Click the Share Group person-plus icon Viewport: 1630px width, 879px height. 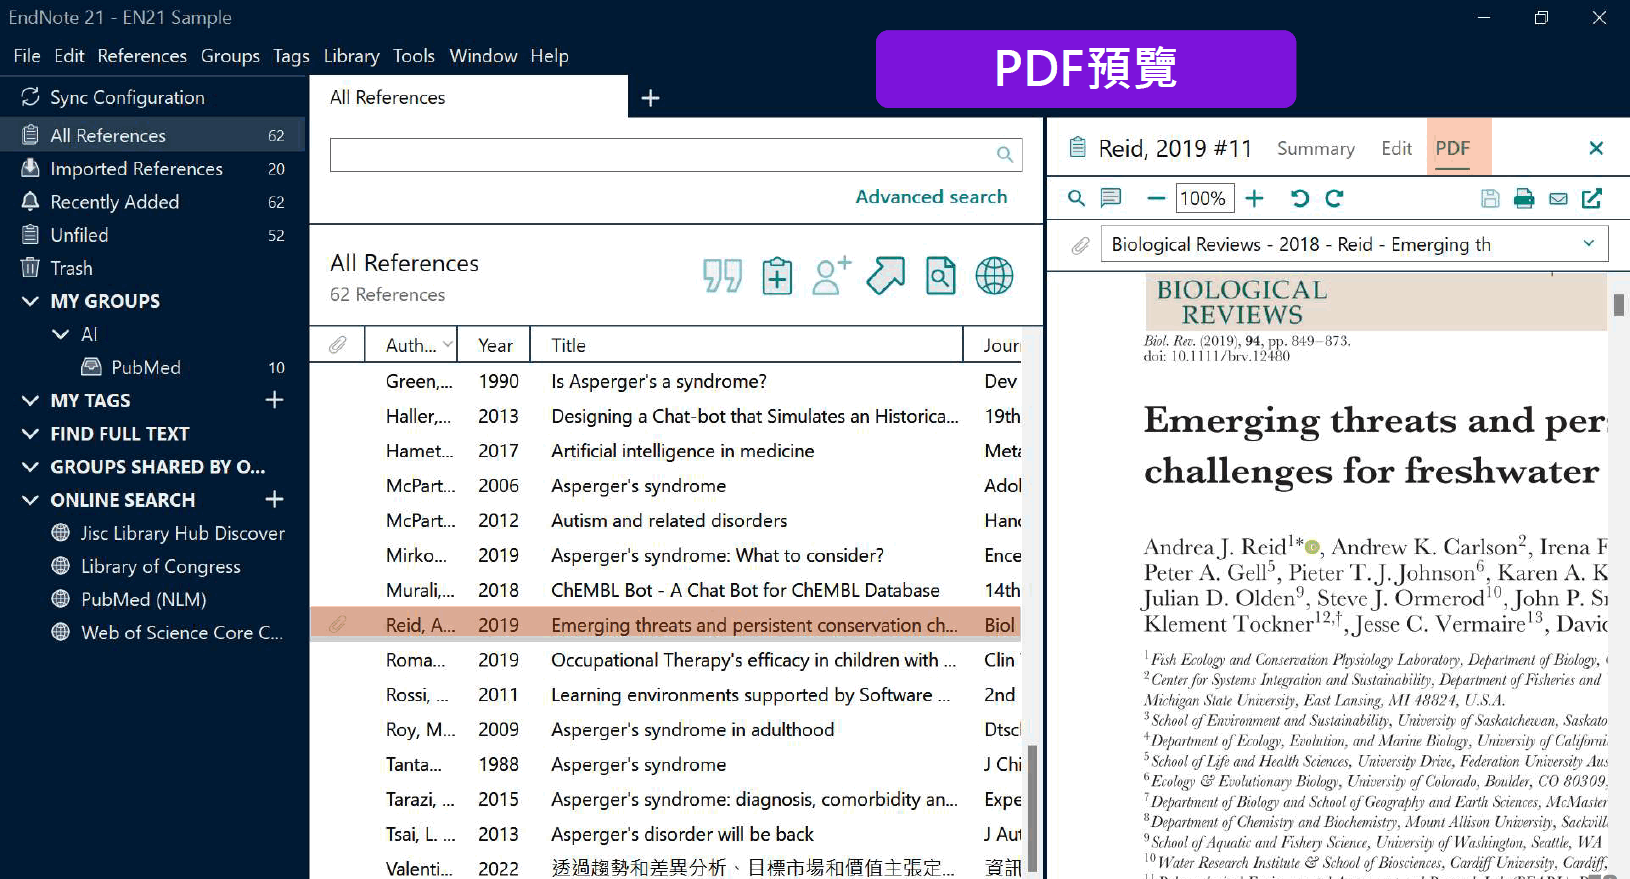[831, 276]
